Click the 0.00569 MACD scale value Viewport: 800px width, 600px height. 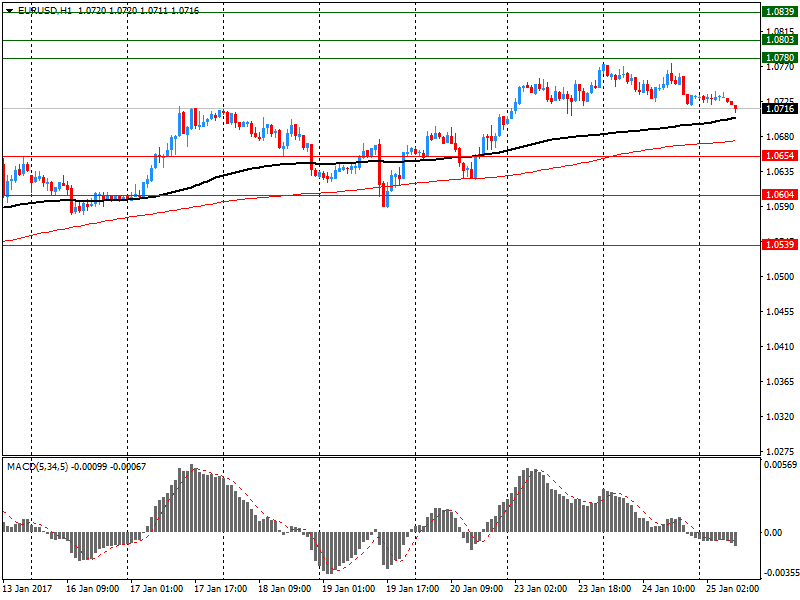click(x=780, y=465)
